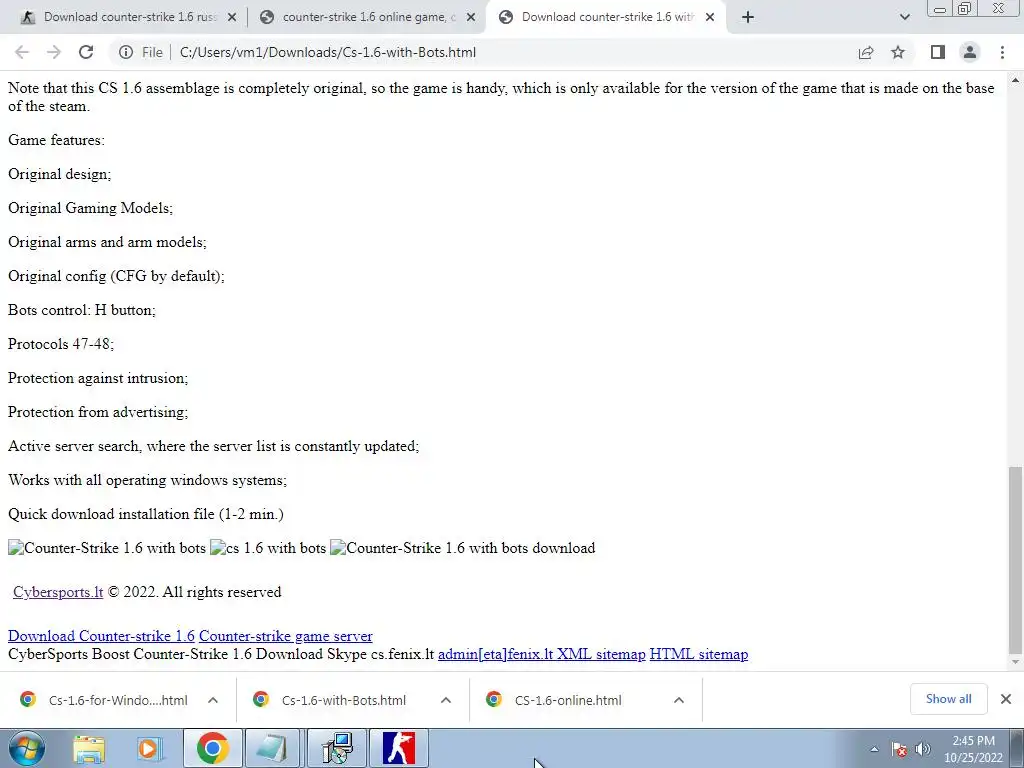Open downloaded Cs-1.6-for-Windo....html file
This screenshot has height=768, width=1024.
coord(104,700)
